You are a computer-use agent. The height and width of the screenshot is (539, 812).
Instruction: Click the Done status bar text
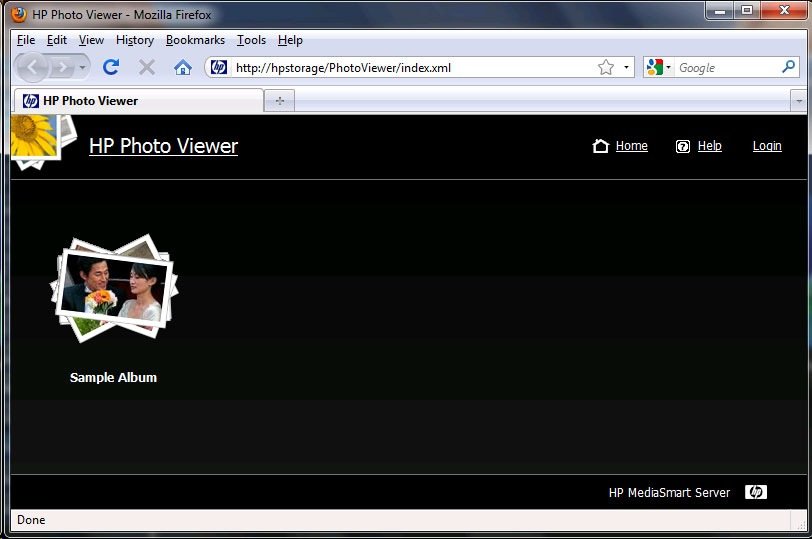click(31, 520)
